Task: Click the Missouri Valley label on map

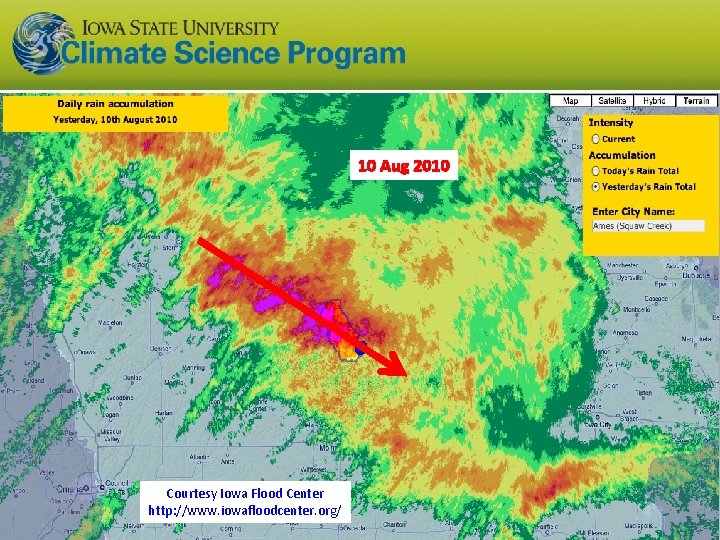Action: [112, 435]
